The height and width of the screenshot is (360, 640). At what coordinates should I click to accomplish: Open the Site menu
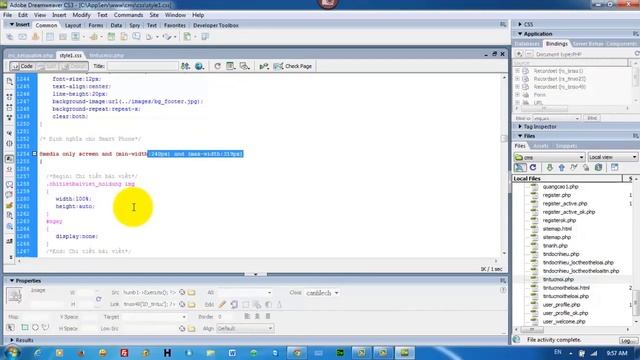154,15
